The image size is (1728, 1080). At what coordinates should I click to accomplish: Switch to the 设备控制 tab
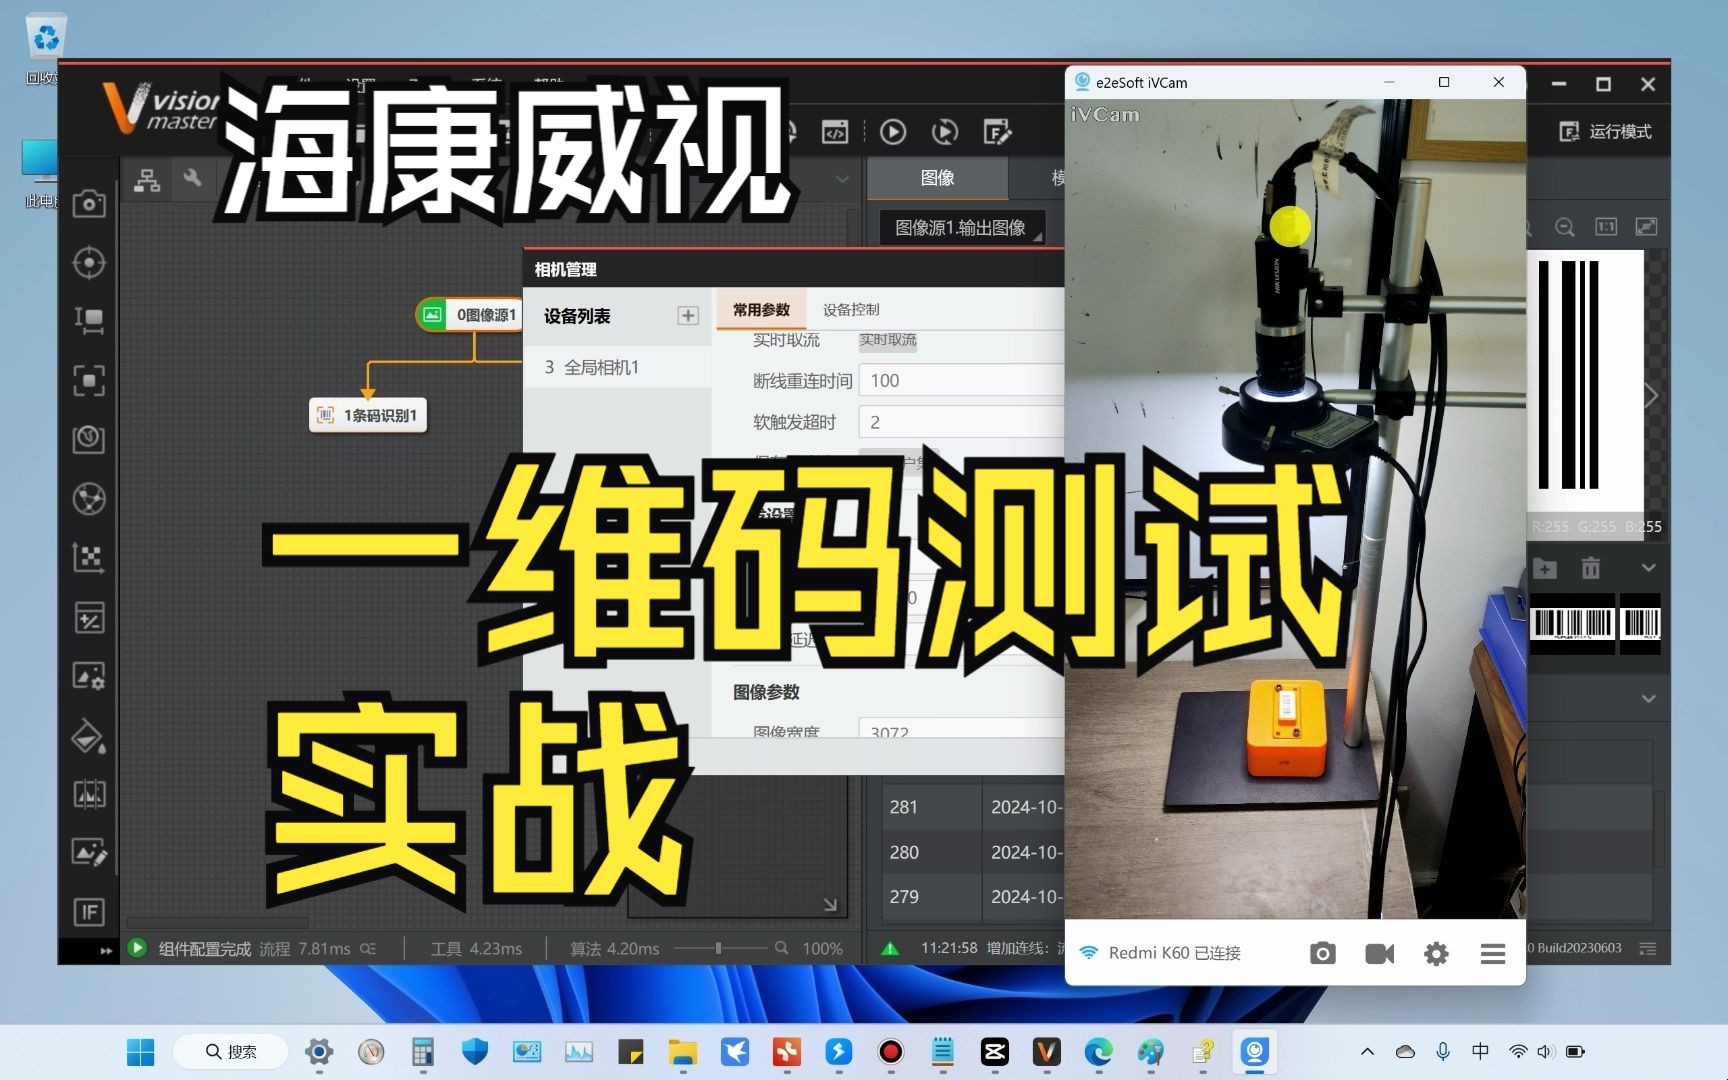[x=849, y=309]
